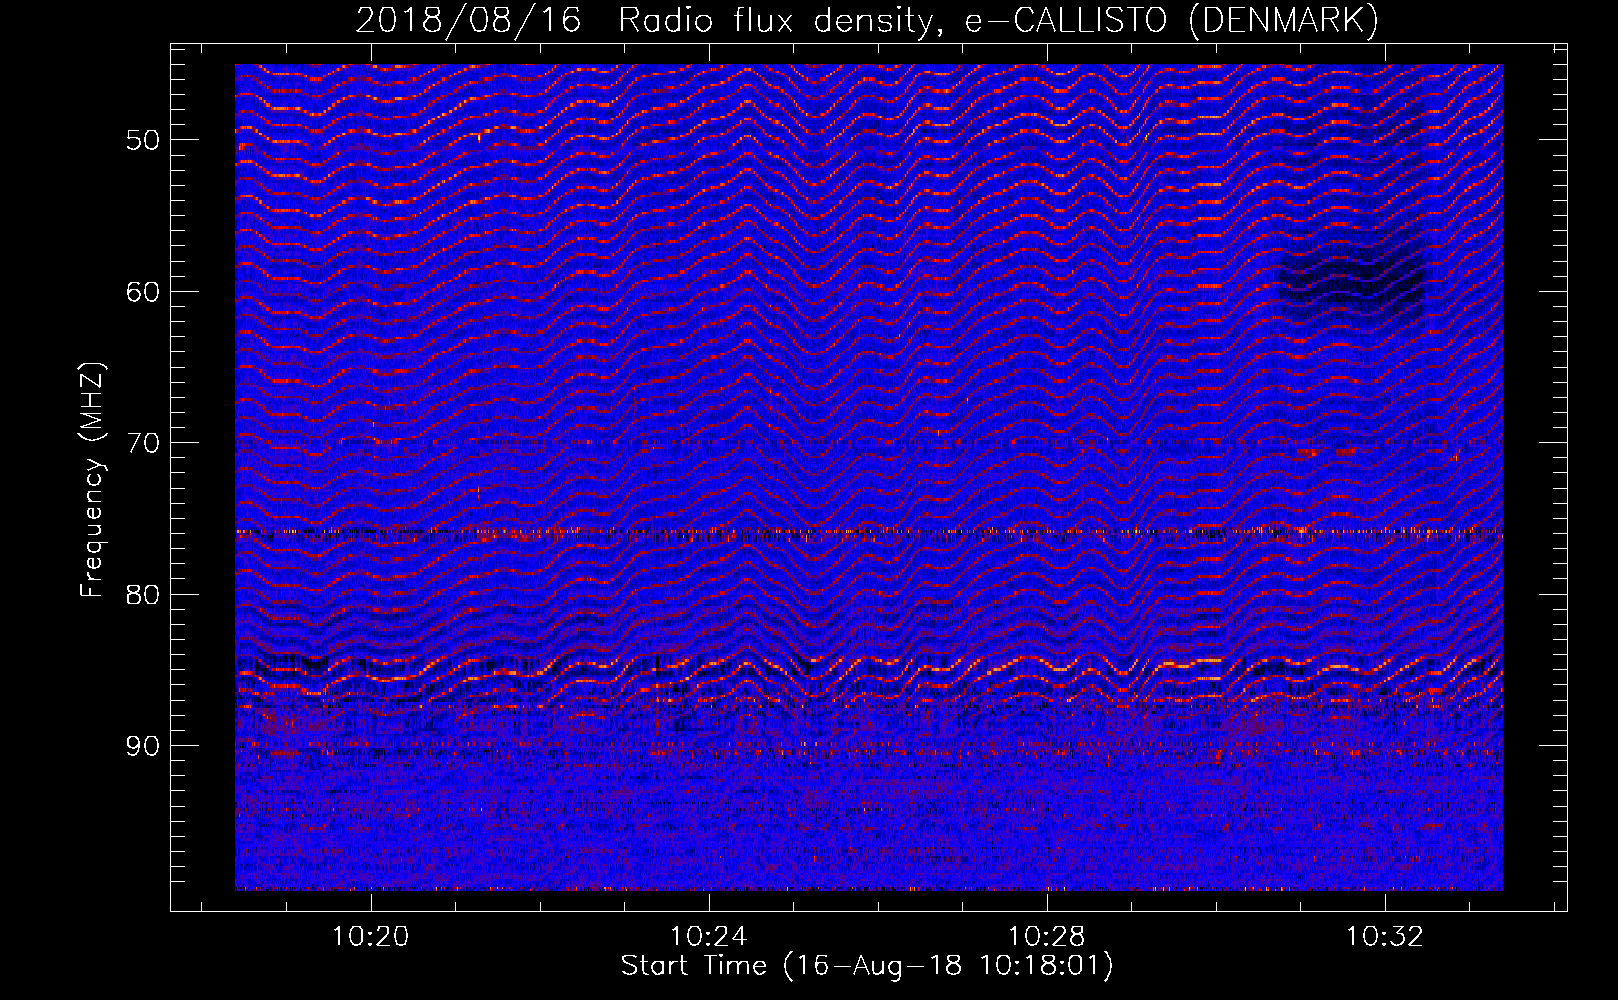Click the 90 frequency tick label

[x=142, y=746]
